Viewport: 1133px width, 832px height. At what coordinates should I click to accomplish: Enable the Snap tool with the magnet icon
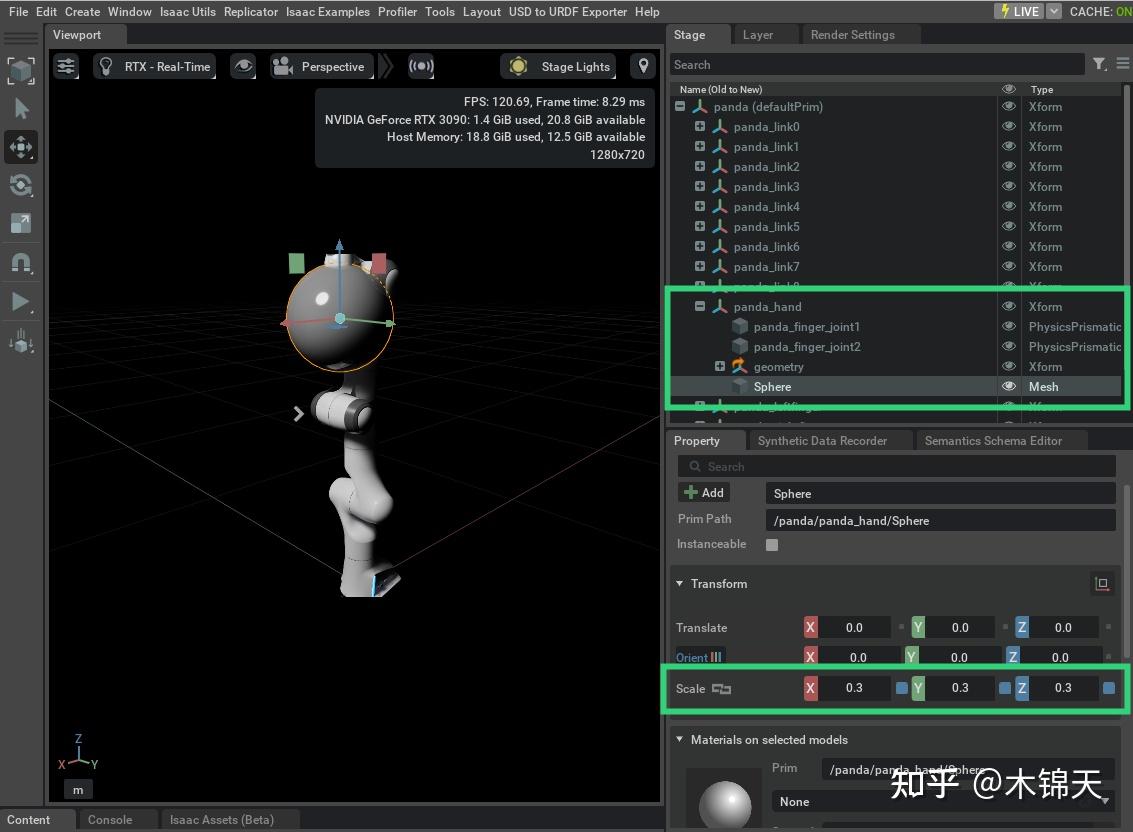click(22, 263)
